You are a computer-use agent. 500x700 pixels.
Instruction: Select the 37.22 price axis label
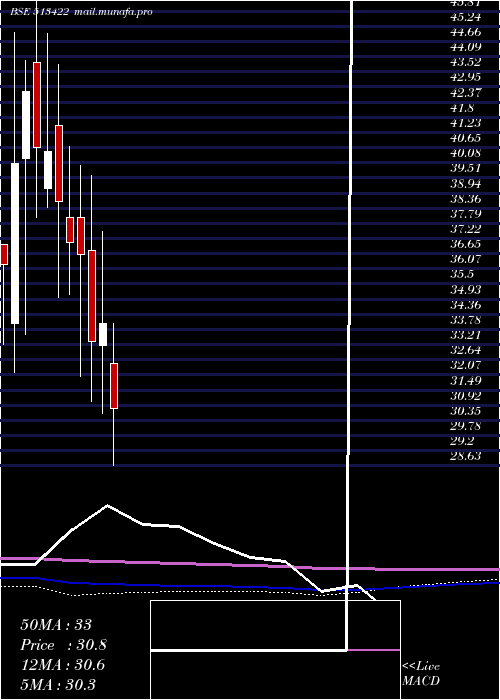tap(466, 229)
